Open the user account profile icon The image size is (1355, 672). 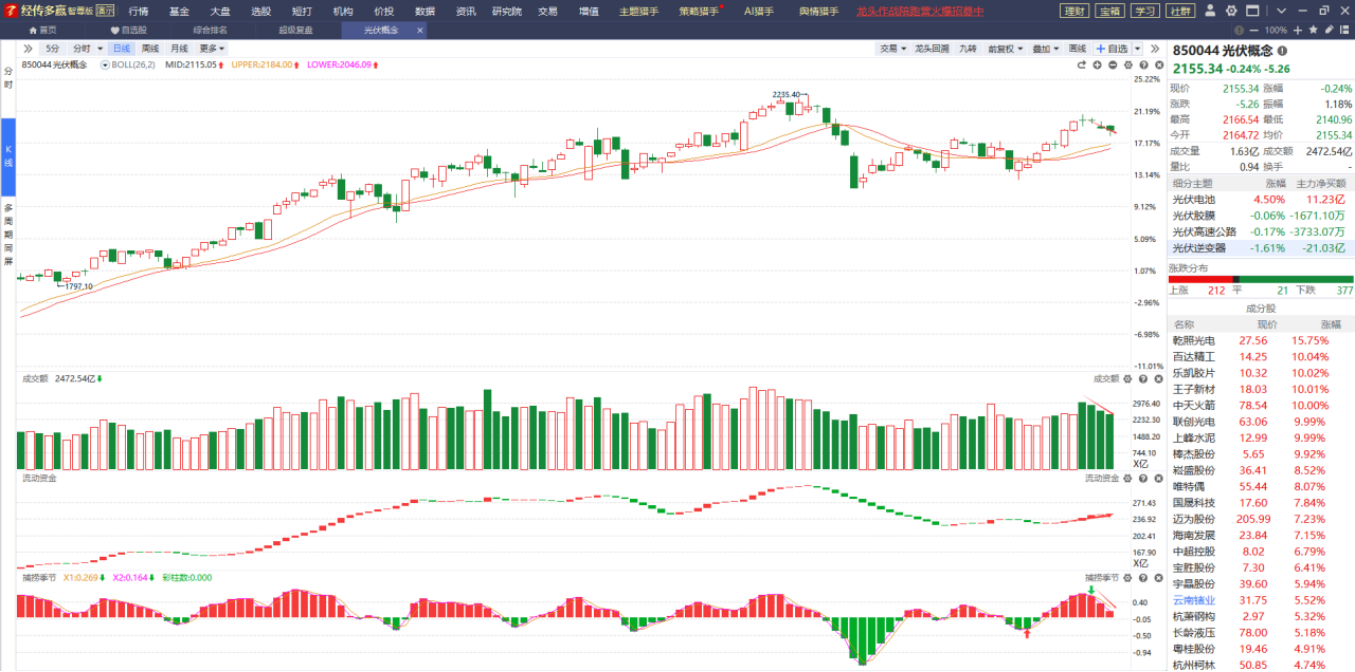click(1211, 11)
